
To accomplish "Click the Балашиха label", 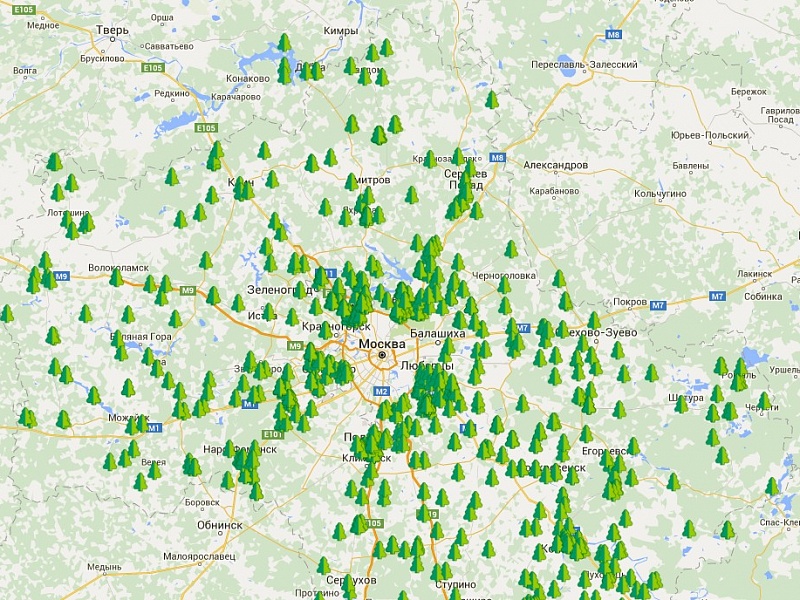I will click(x=438, y=334).
